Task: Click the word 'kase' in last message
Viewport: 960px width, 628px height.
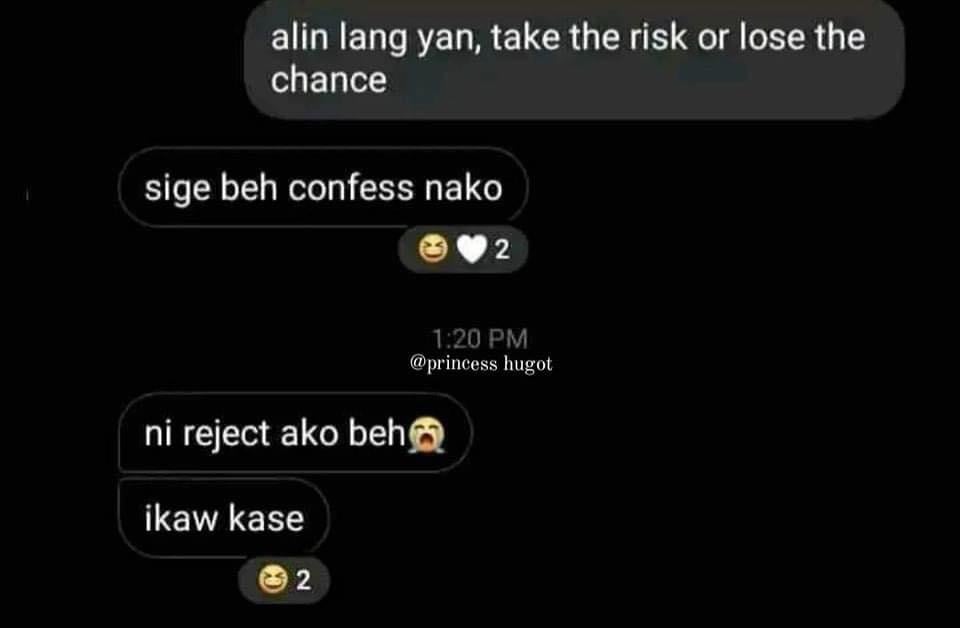Action: coord(266,518)
